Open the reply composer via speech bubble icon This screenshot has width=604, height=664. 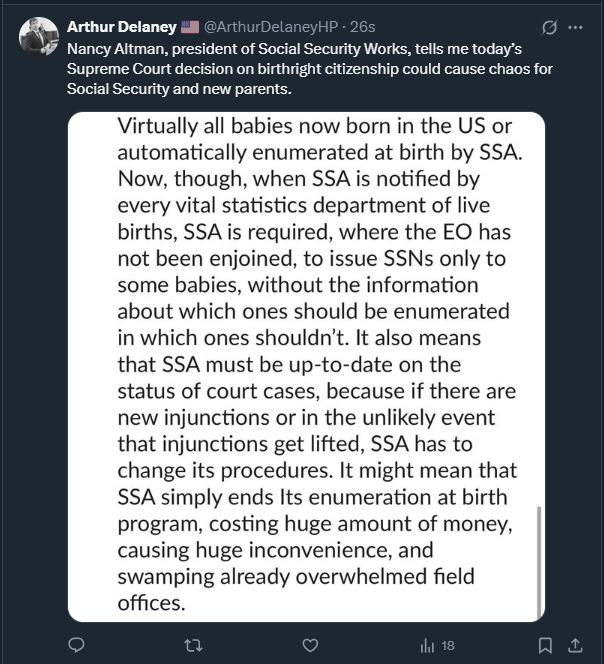coord(76,645)
